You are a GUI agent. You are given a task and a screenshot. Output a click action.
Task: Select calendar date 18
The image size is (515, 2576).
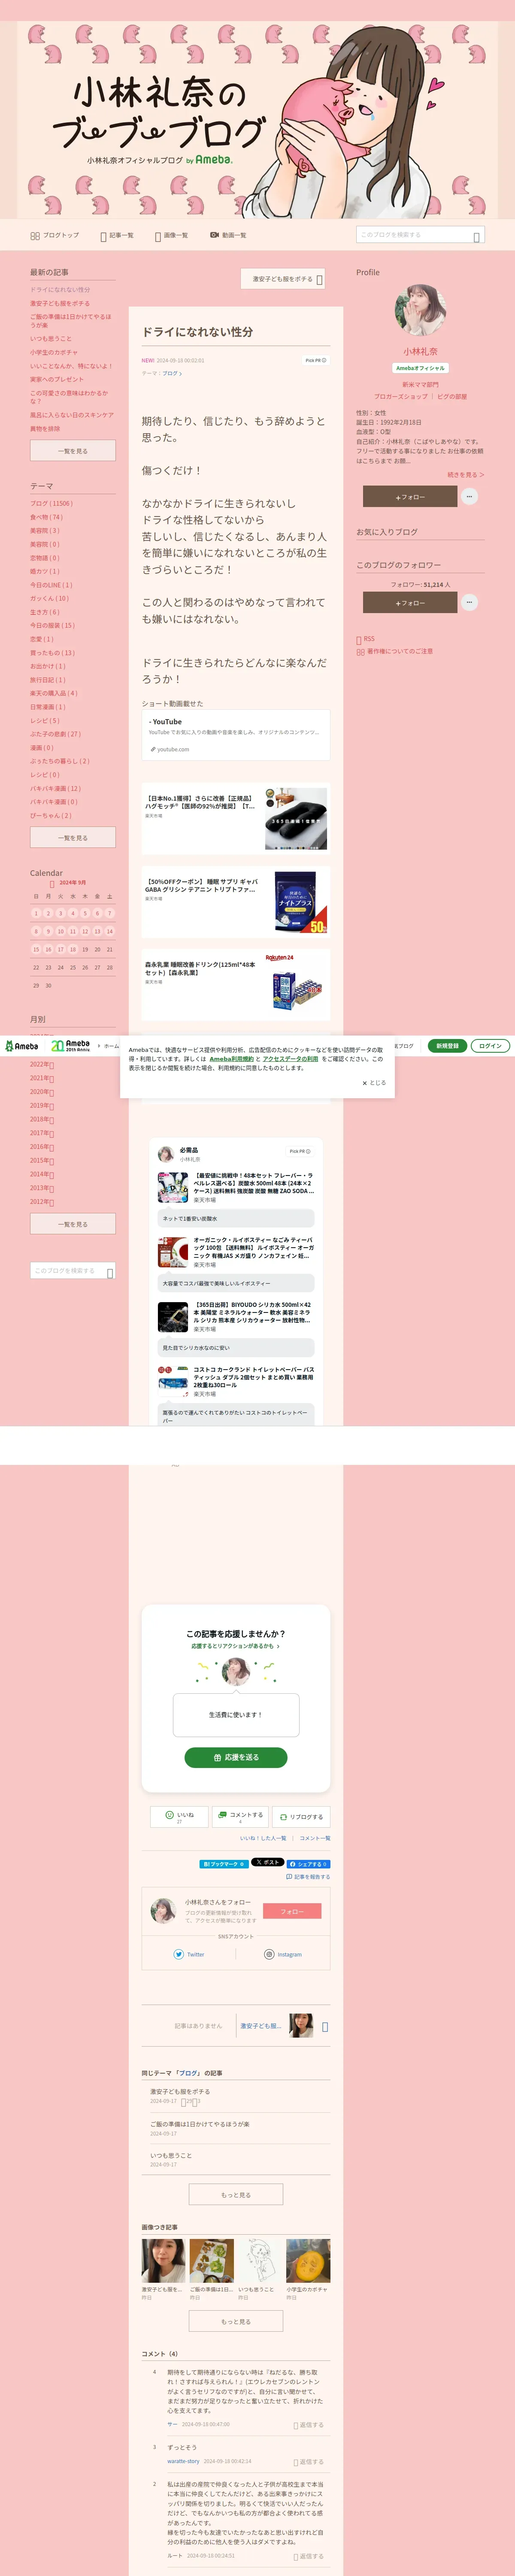click(72, 949)
